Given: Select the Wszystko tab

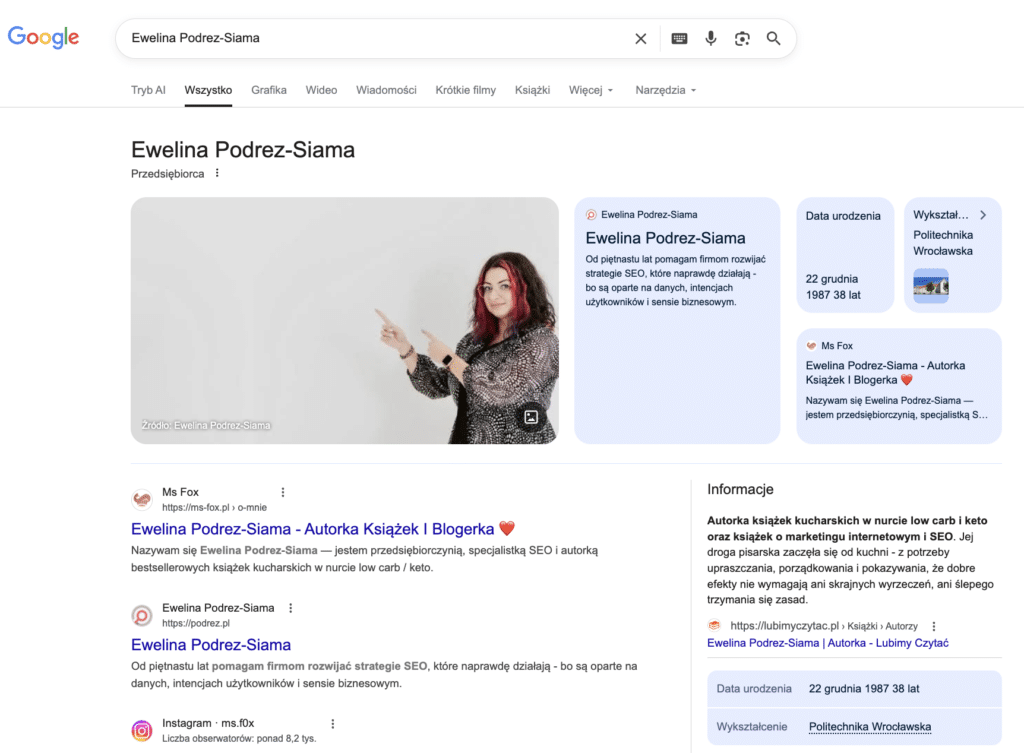Looking at the screenshot, I should 208,90.
